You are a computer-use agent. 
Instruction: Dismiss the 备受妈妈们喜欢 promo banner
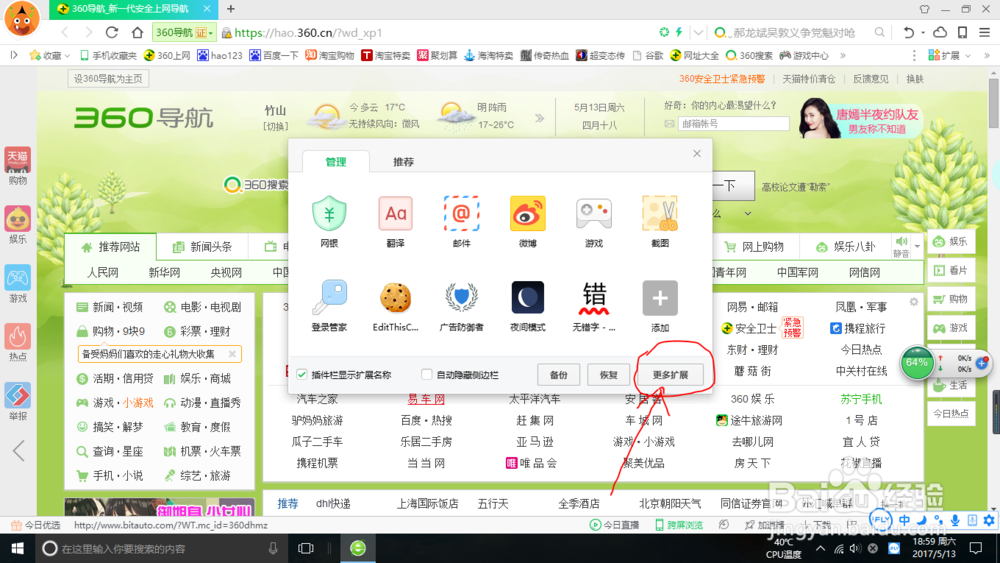232,354
